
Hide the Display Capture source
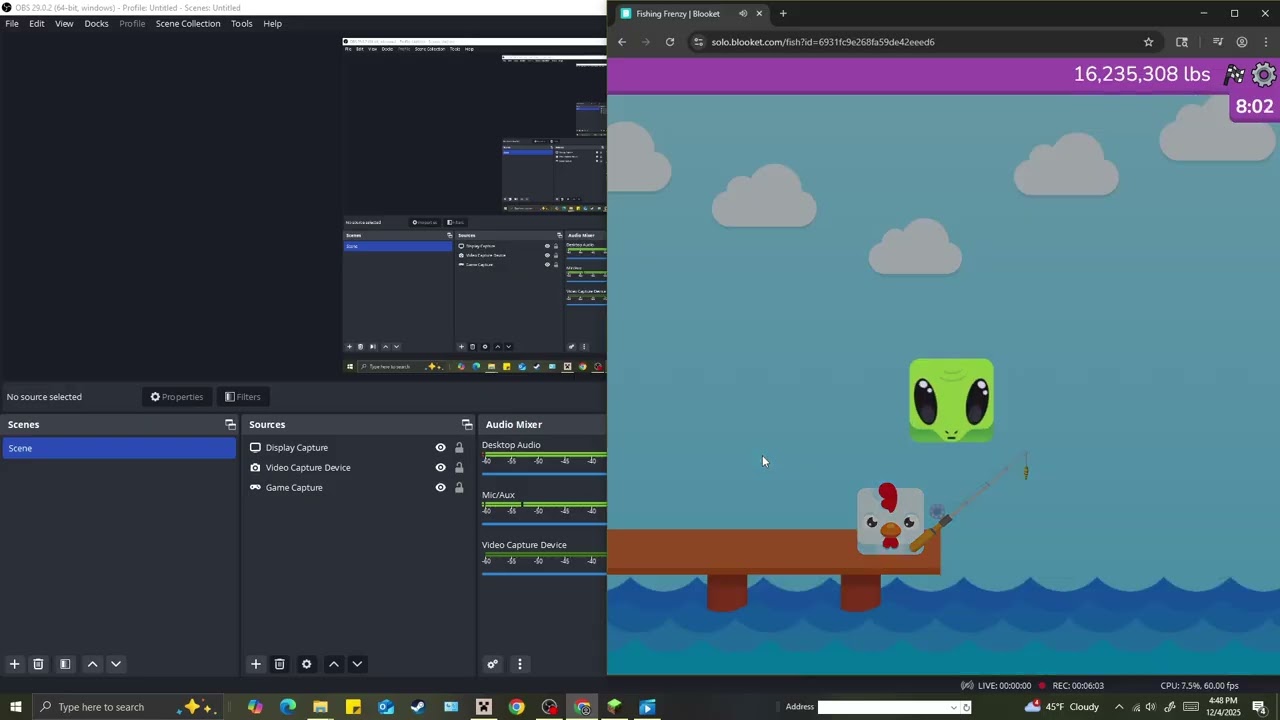(x=440, y=448)
